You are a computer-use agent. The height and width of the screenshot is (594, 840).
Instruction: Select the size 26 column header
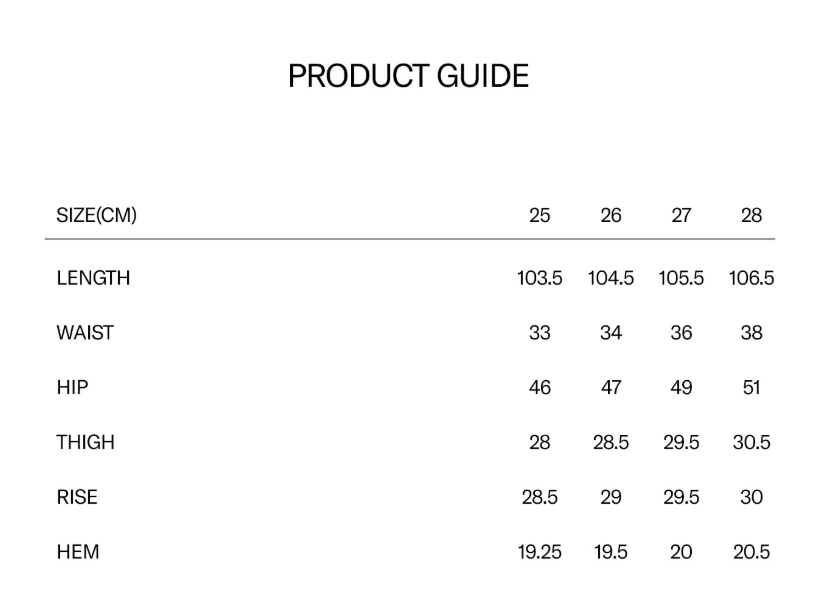611,215
